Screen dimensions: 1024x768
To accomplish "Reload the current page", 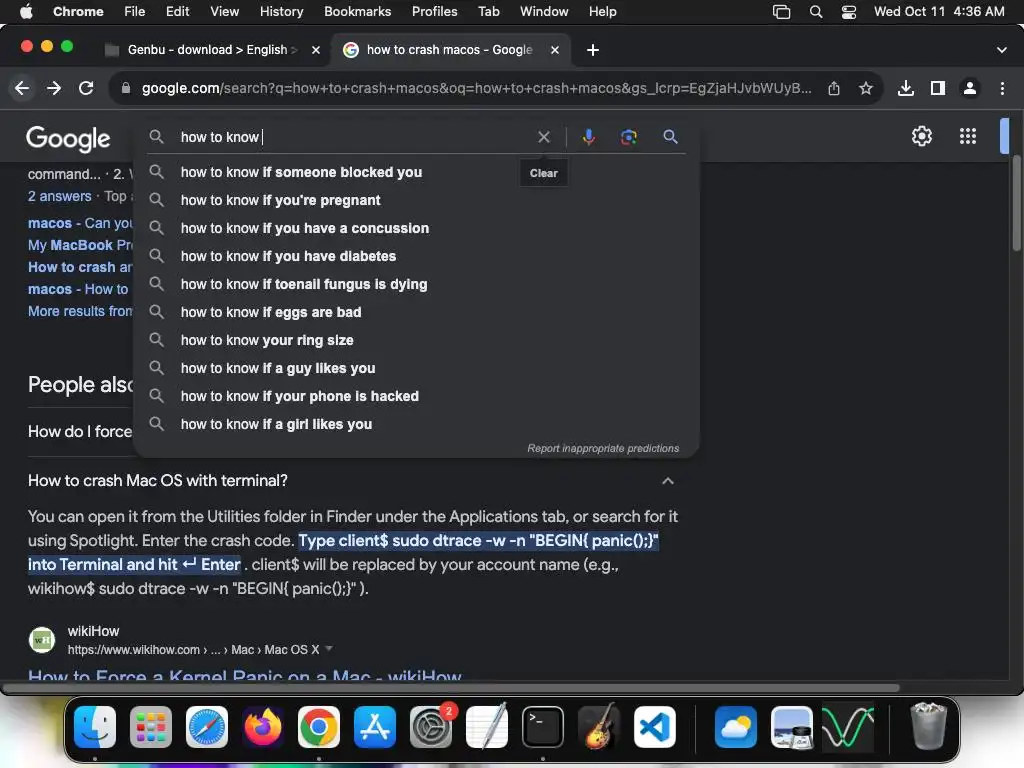I will 86,88.
